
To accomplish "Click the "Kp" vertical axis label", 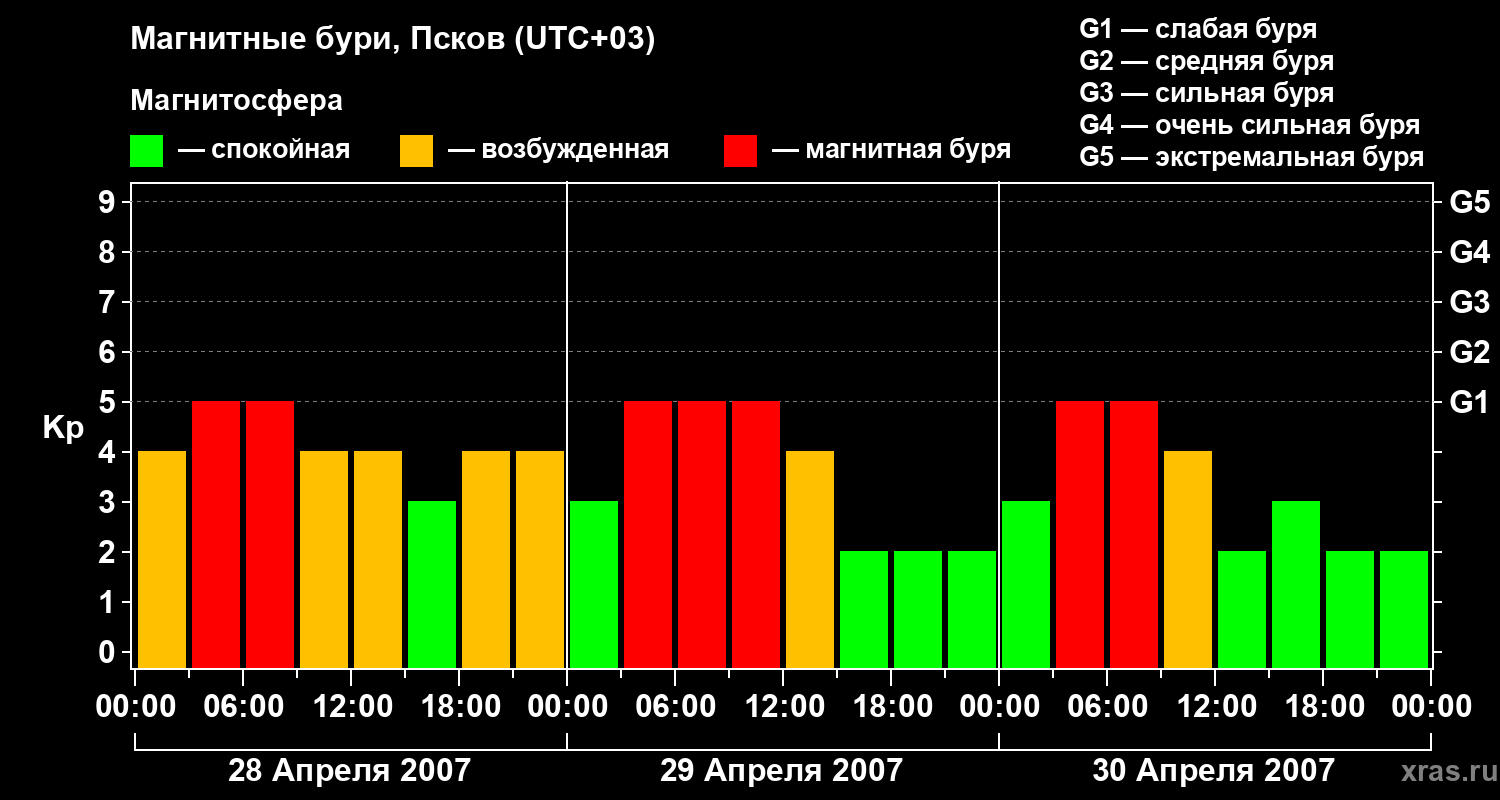I will coord(63,428).
